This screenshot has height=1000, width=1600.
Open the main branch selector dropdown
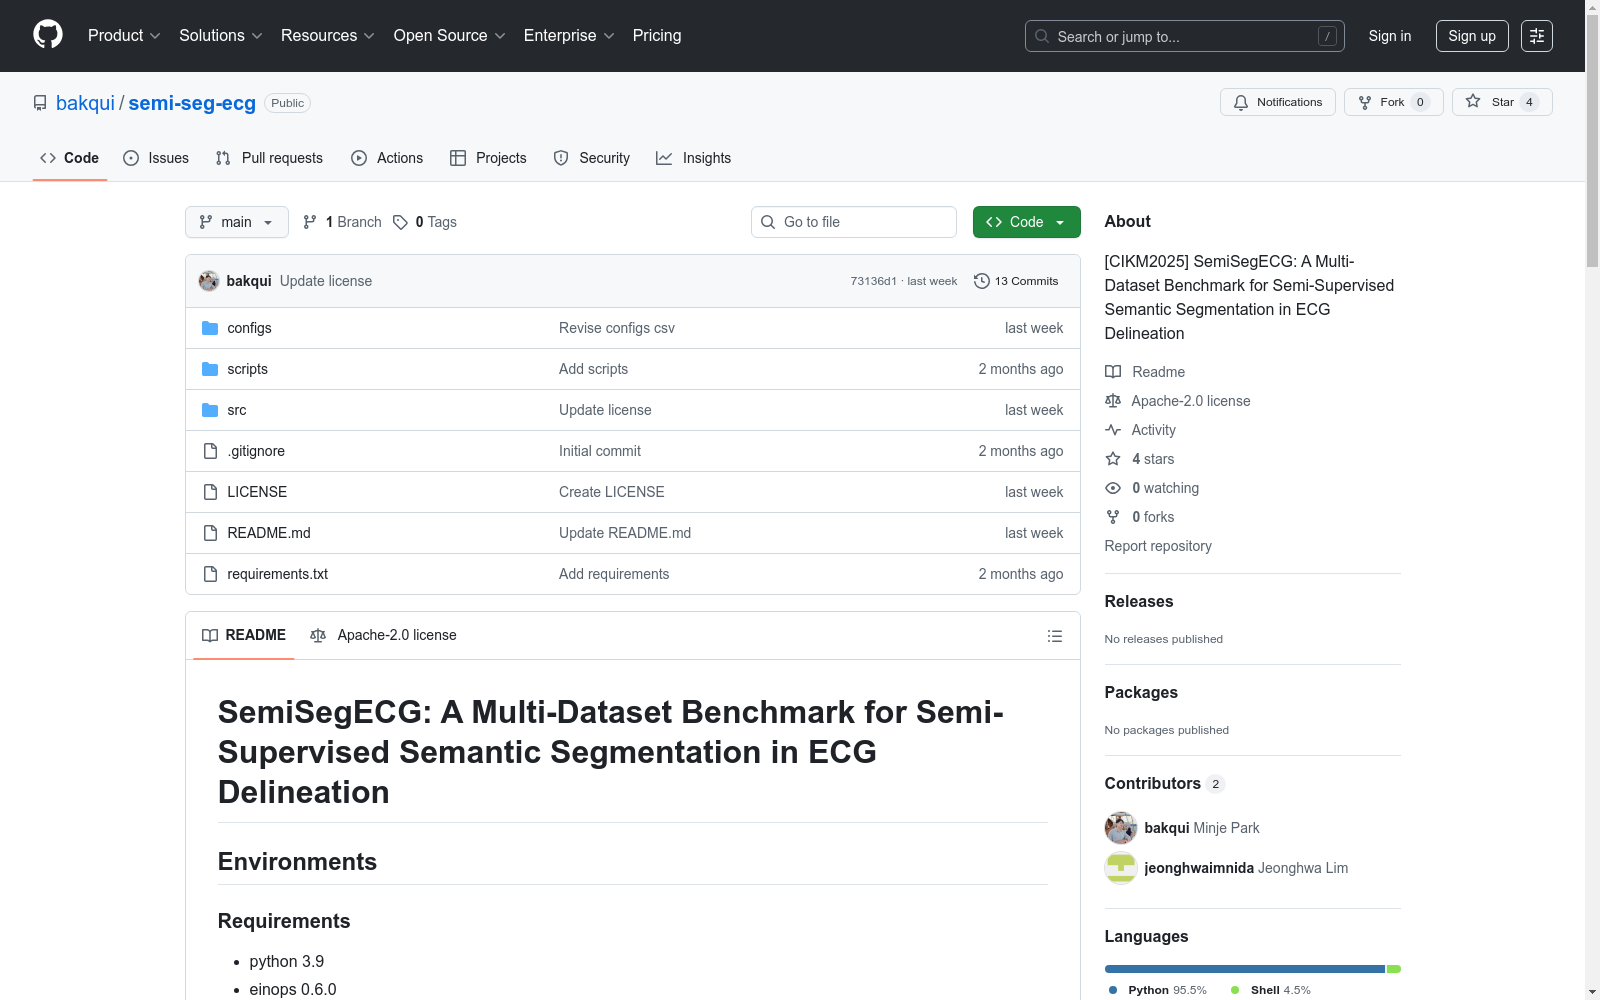coord(237,222)
